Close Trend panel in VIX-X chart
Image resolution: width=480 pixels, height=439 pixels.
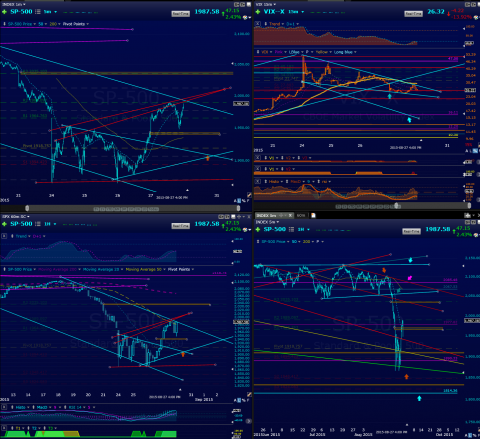click(258, 24)
